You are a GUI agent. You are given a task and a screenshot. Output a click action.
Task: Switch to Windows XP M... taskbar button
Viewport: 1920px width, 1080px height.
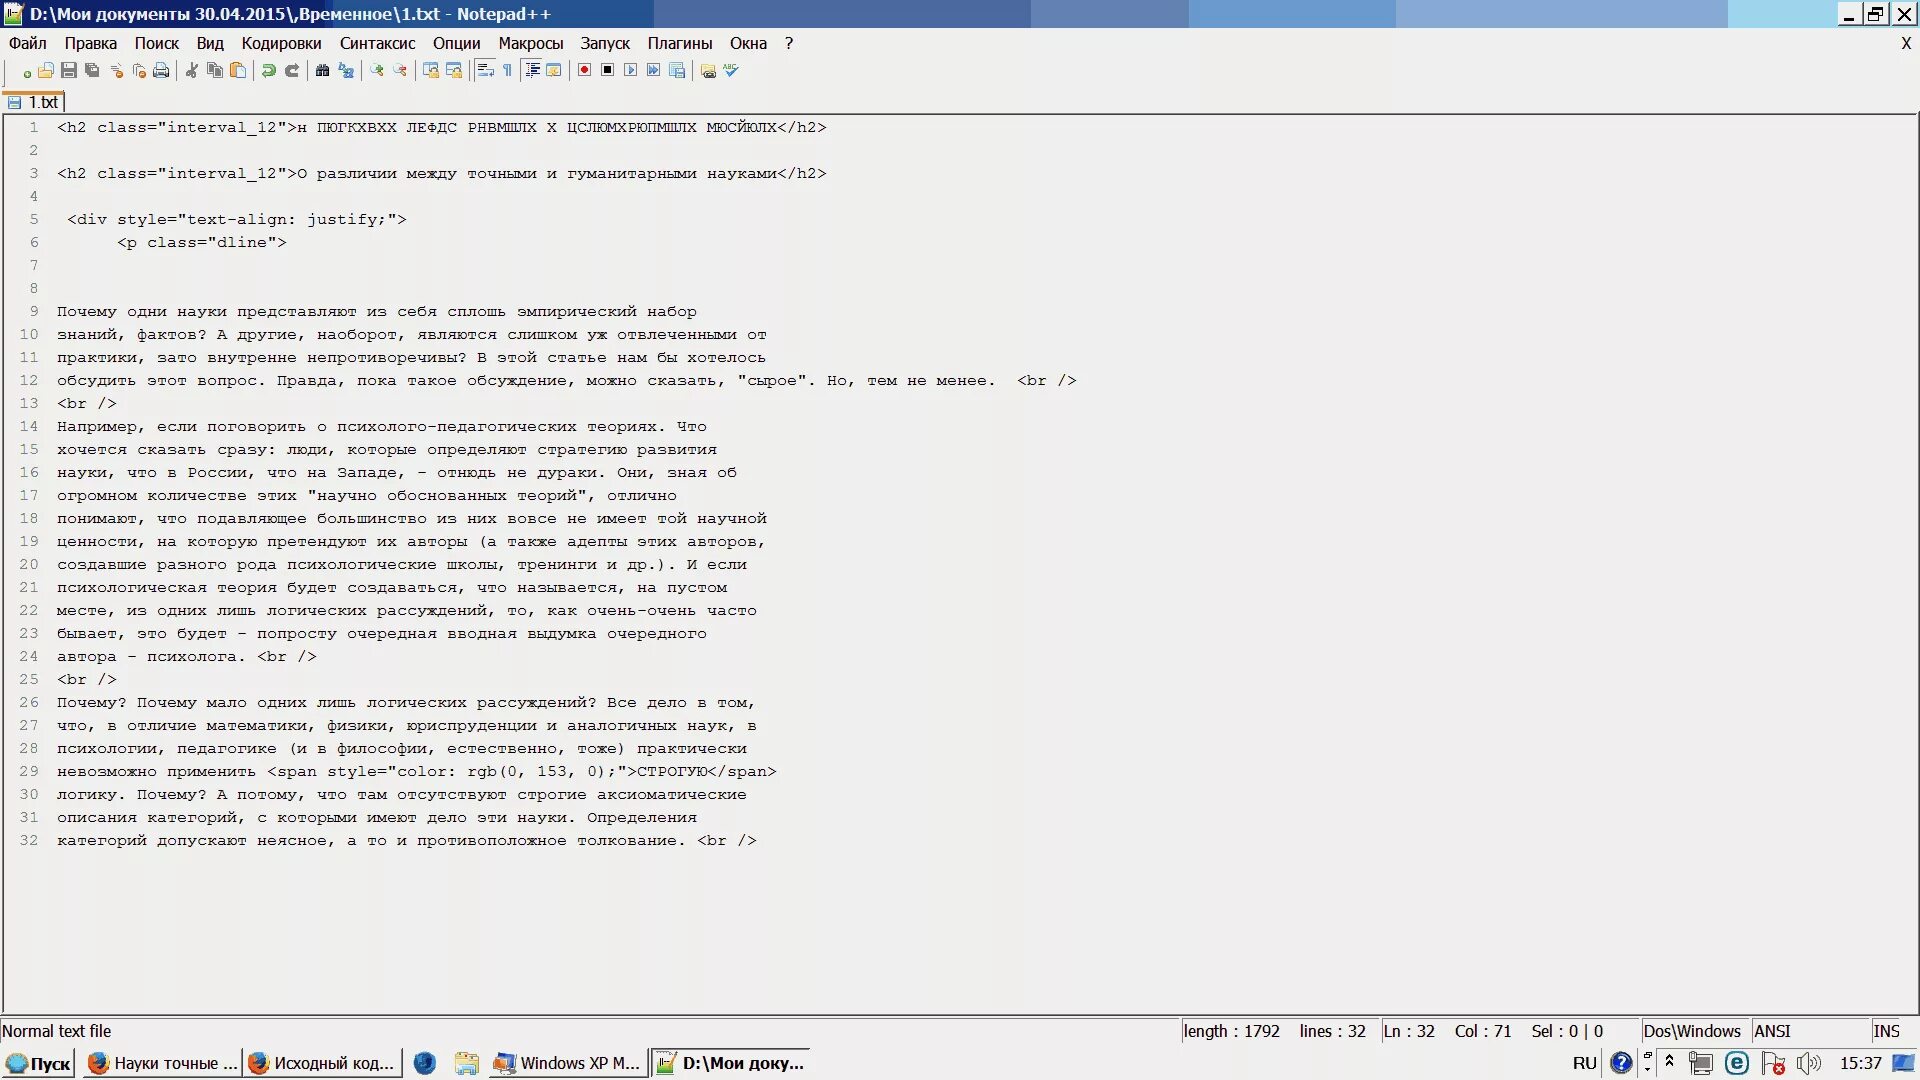click(567, 1063)
